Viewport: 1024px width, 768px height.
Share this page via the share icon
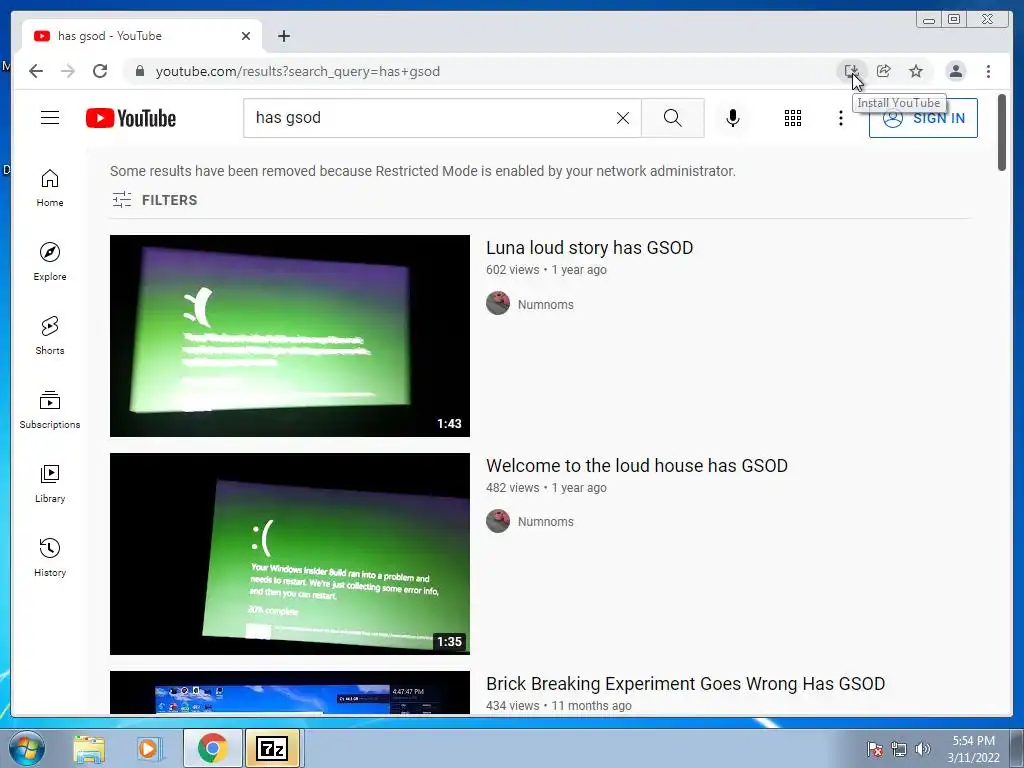(884, 71)
